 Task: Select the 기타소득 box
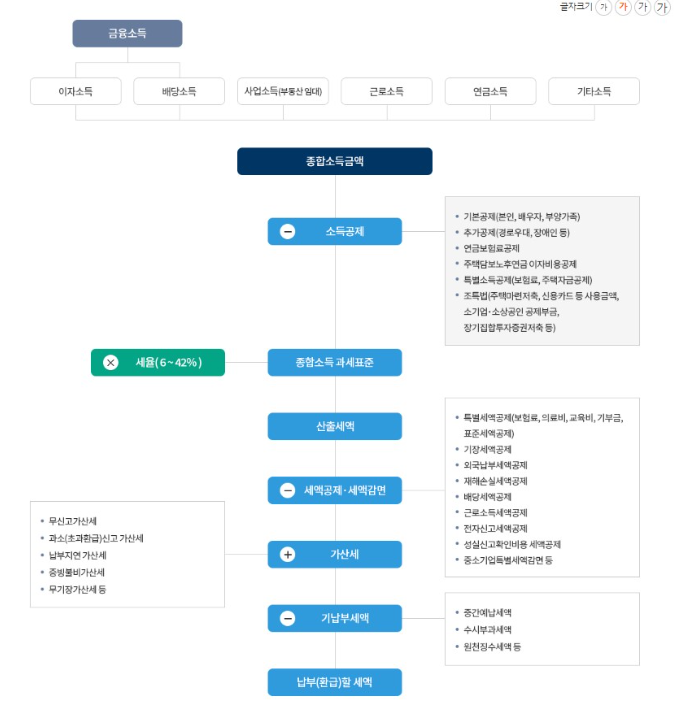pos(594,91)
